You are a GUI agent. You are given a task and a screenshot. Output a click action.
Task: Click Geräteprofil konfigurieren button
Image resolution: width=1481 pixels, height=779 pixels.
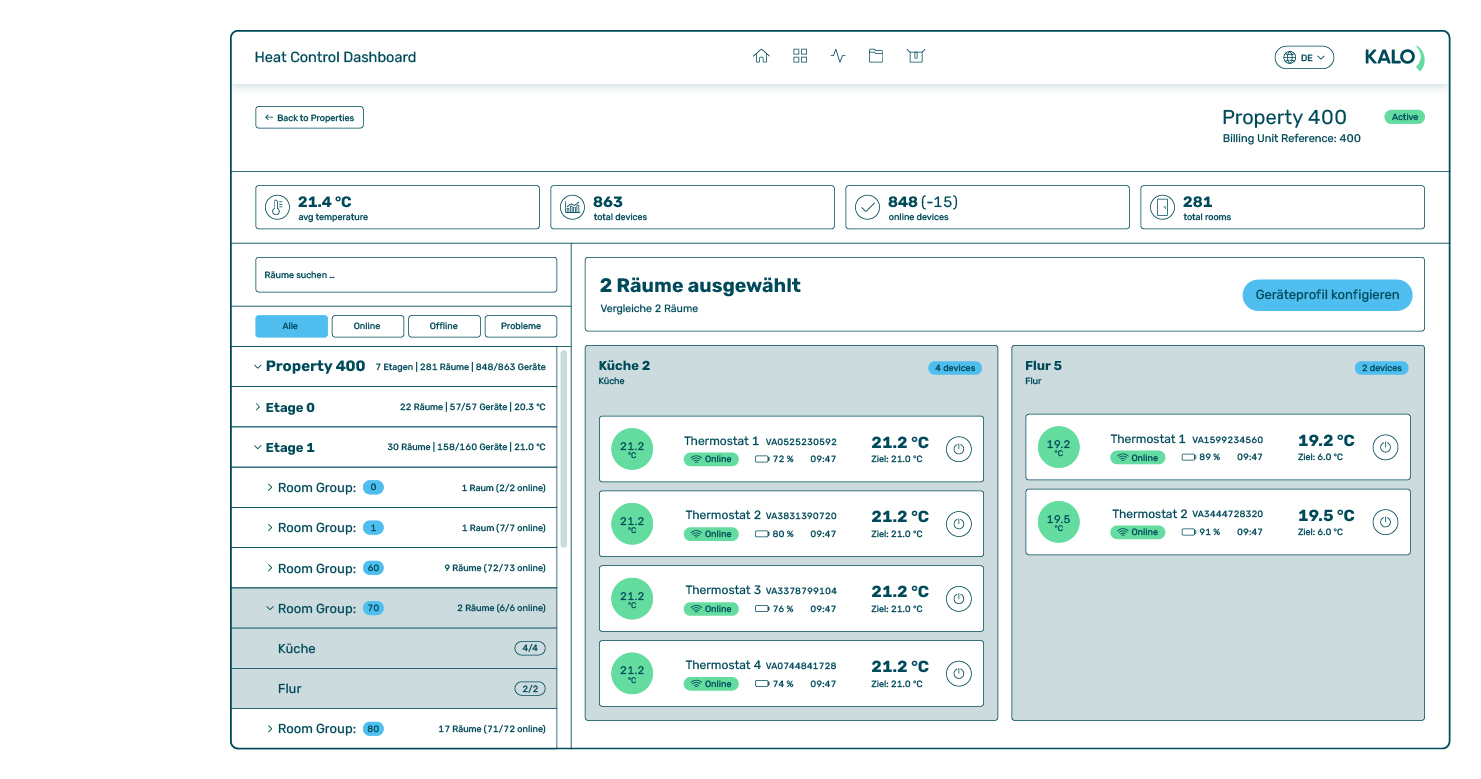1327,295
